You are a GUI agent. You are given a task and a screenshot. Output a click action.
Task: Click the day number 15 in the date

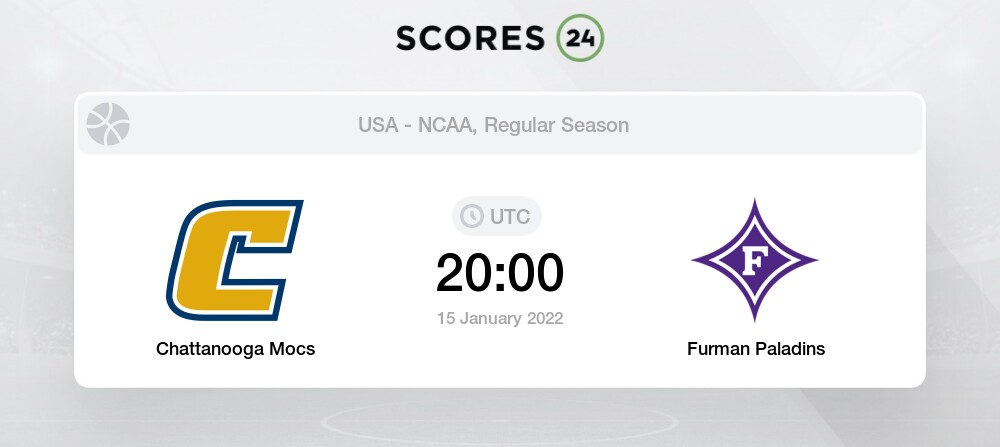(x=446, y=319)
